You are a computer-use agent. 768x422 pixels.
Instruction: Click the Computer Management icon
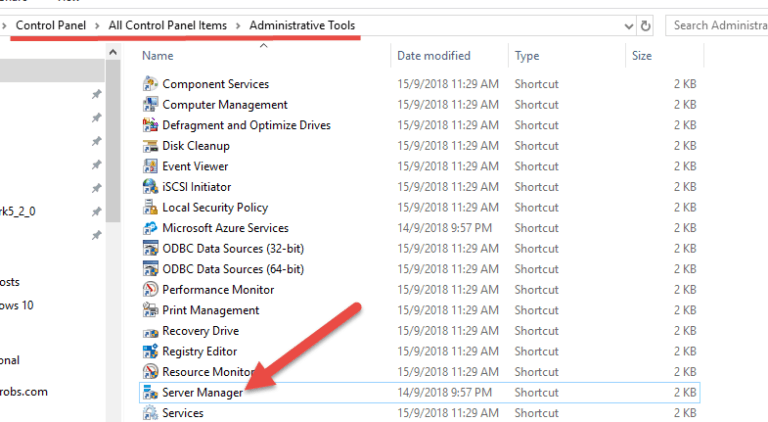pyautogui.click(x=150, y=104)
